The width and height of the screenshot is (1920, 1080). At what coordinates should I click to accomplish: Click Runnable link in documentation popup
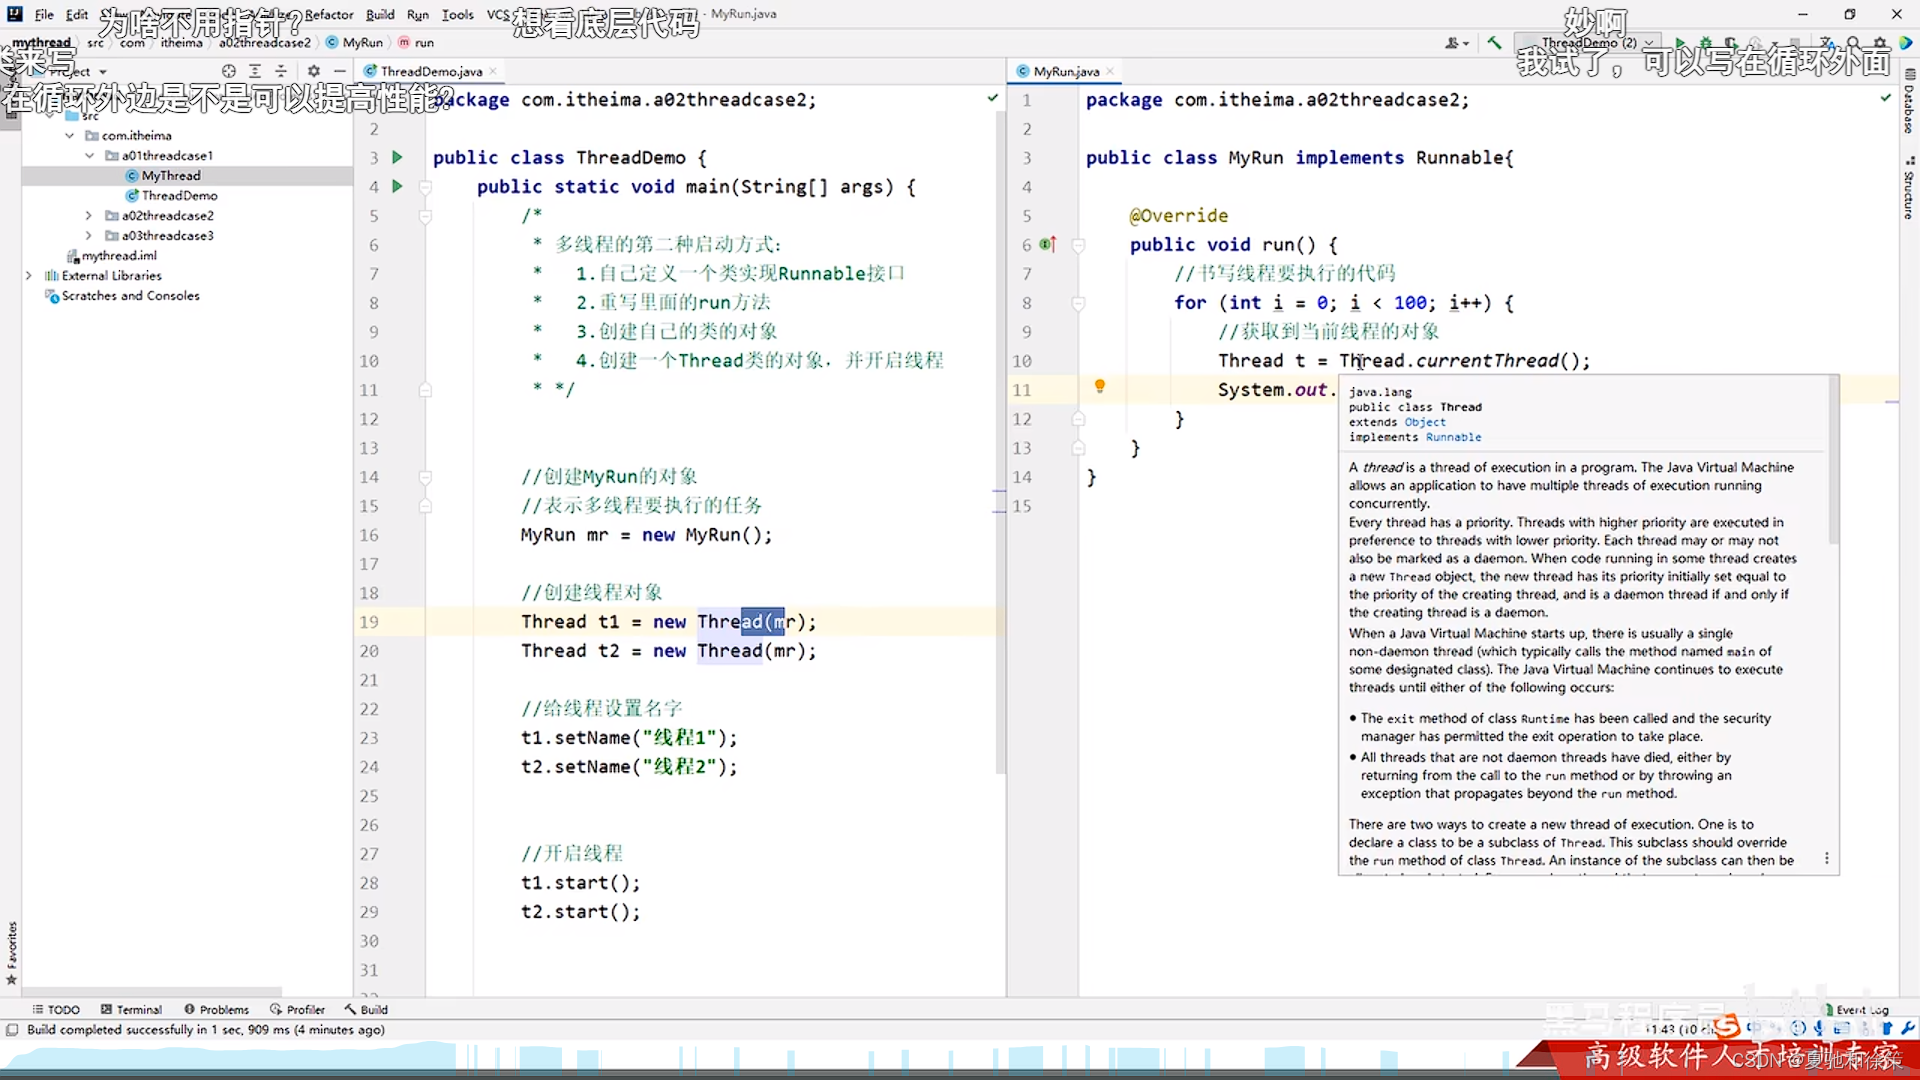(1453, 437)
